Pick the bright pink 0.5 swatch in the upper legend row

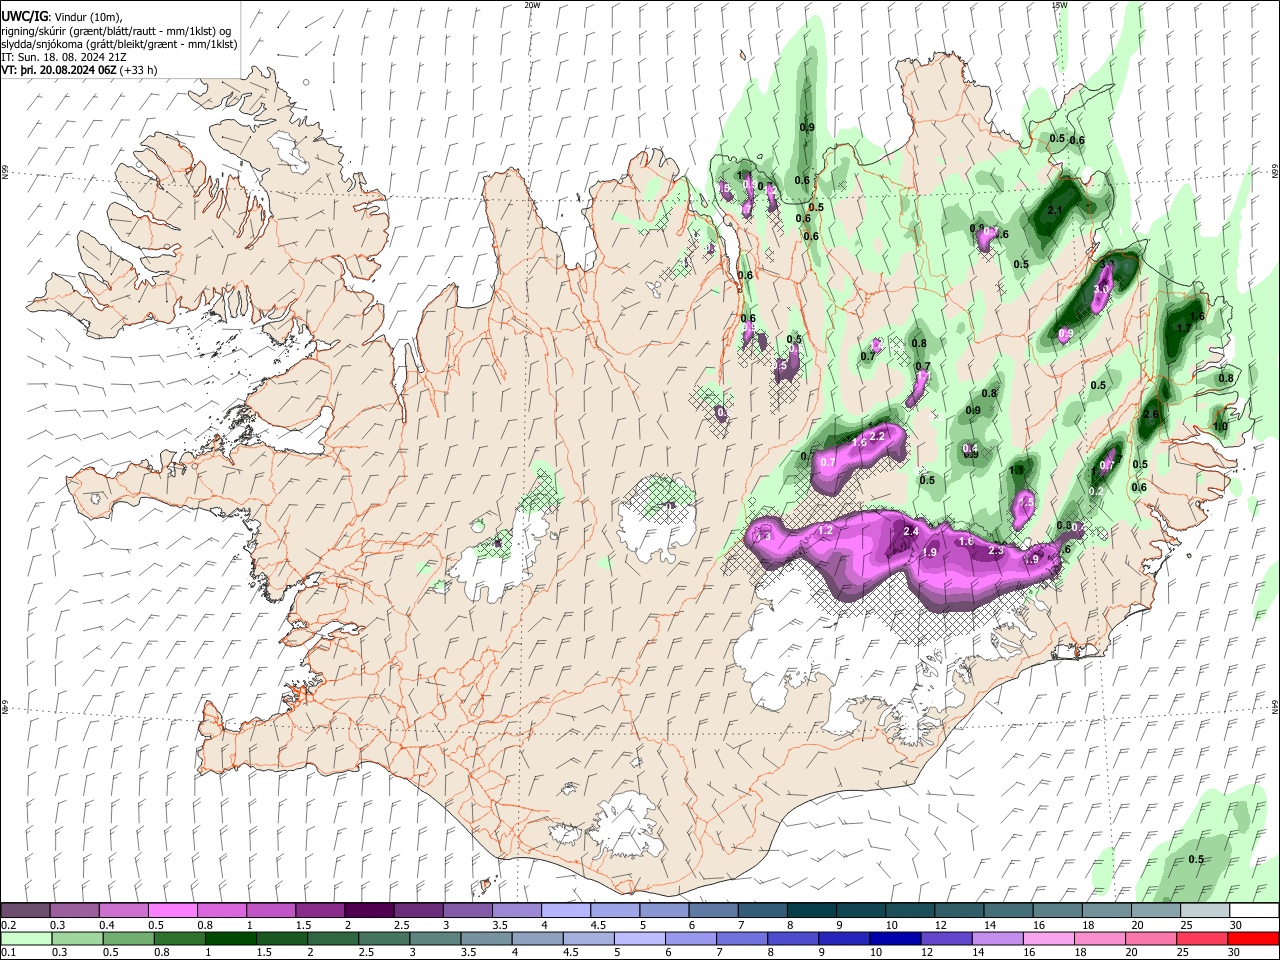click(172, 911)
